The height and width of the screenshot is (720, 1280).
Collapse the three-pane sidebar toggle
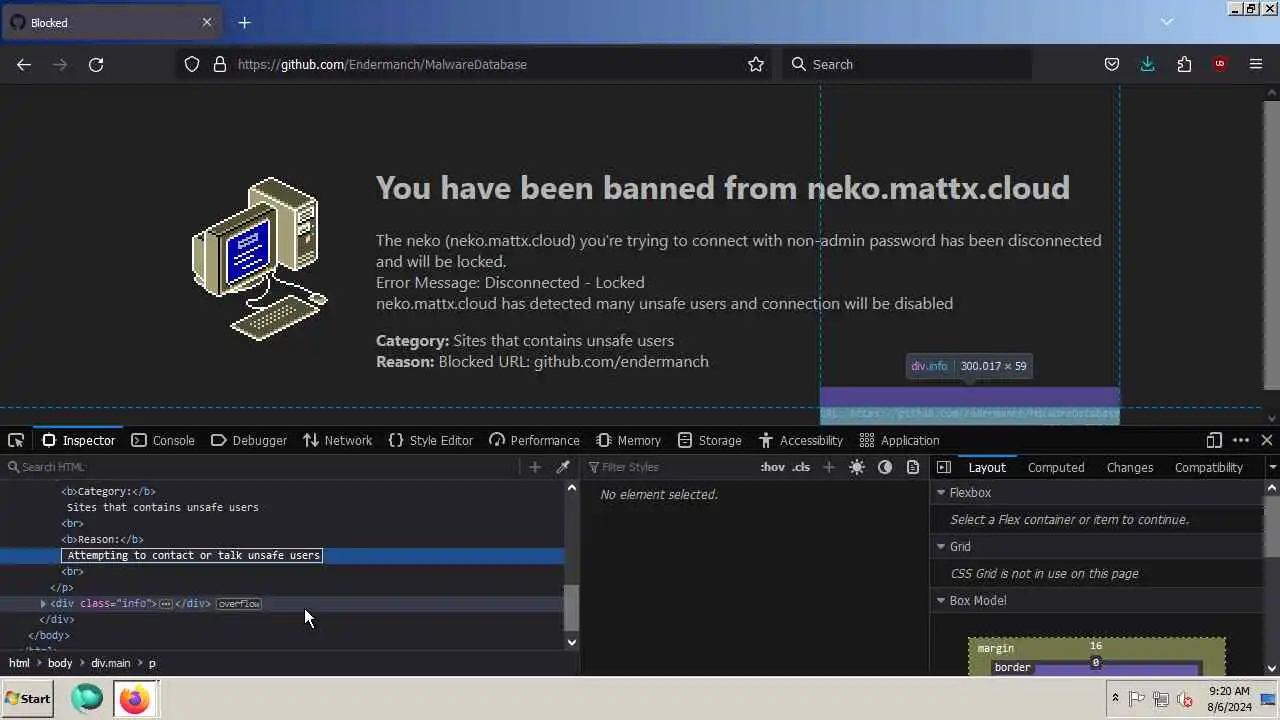click(x=943, y=467)
